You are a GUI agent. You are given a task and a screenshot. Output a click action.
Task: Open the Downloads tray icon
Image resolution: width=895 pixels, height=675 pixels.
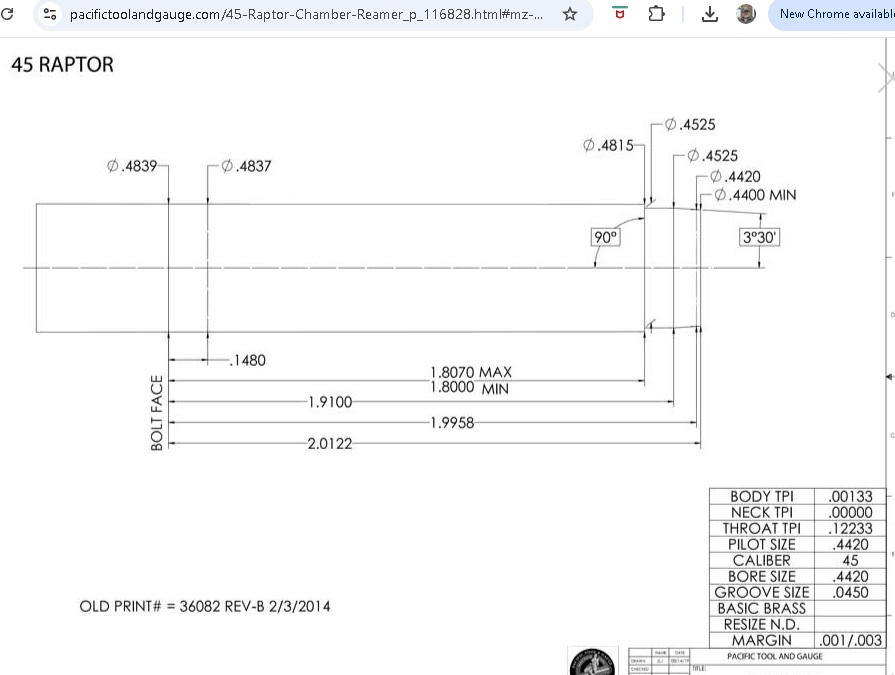pyautogui.click(x=710, y=15)
